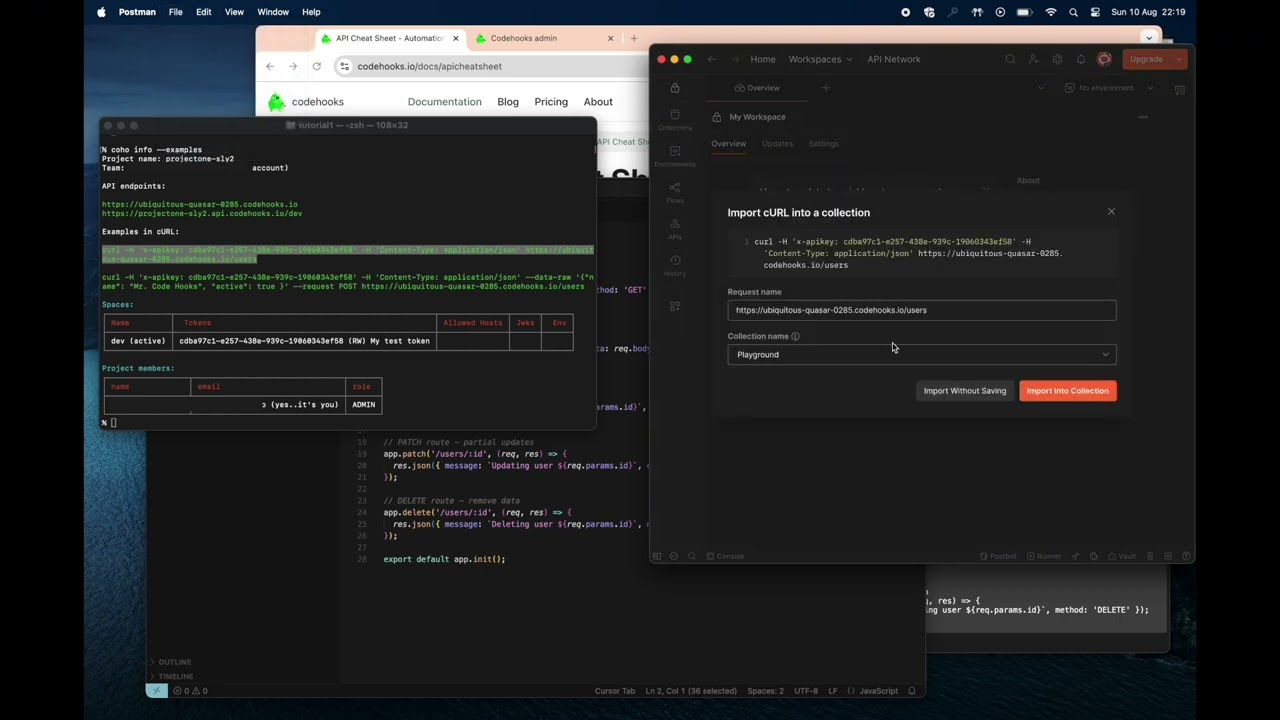Click API Network in Postman header
Viewport: 1280px width, 720px height.
[894, 59]
